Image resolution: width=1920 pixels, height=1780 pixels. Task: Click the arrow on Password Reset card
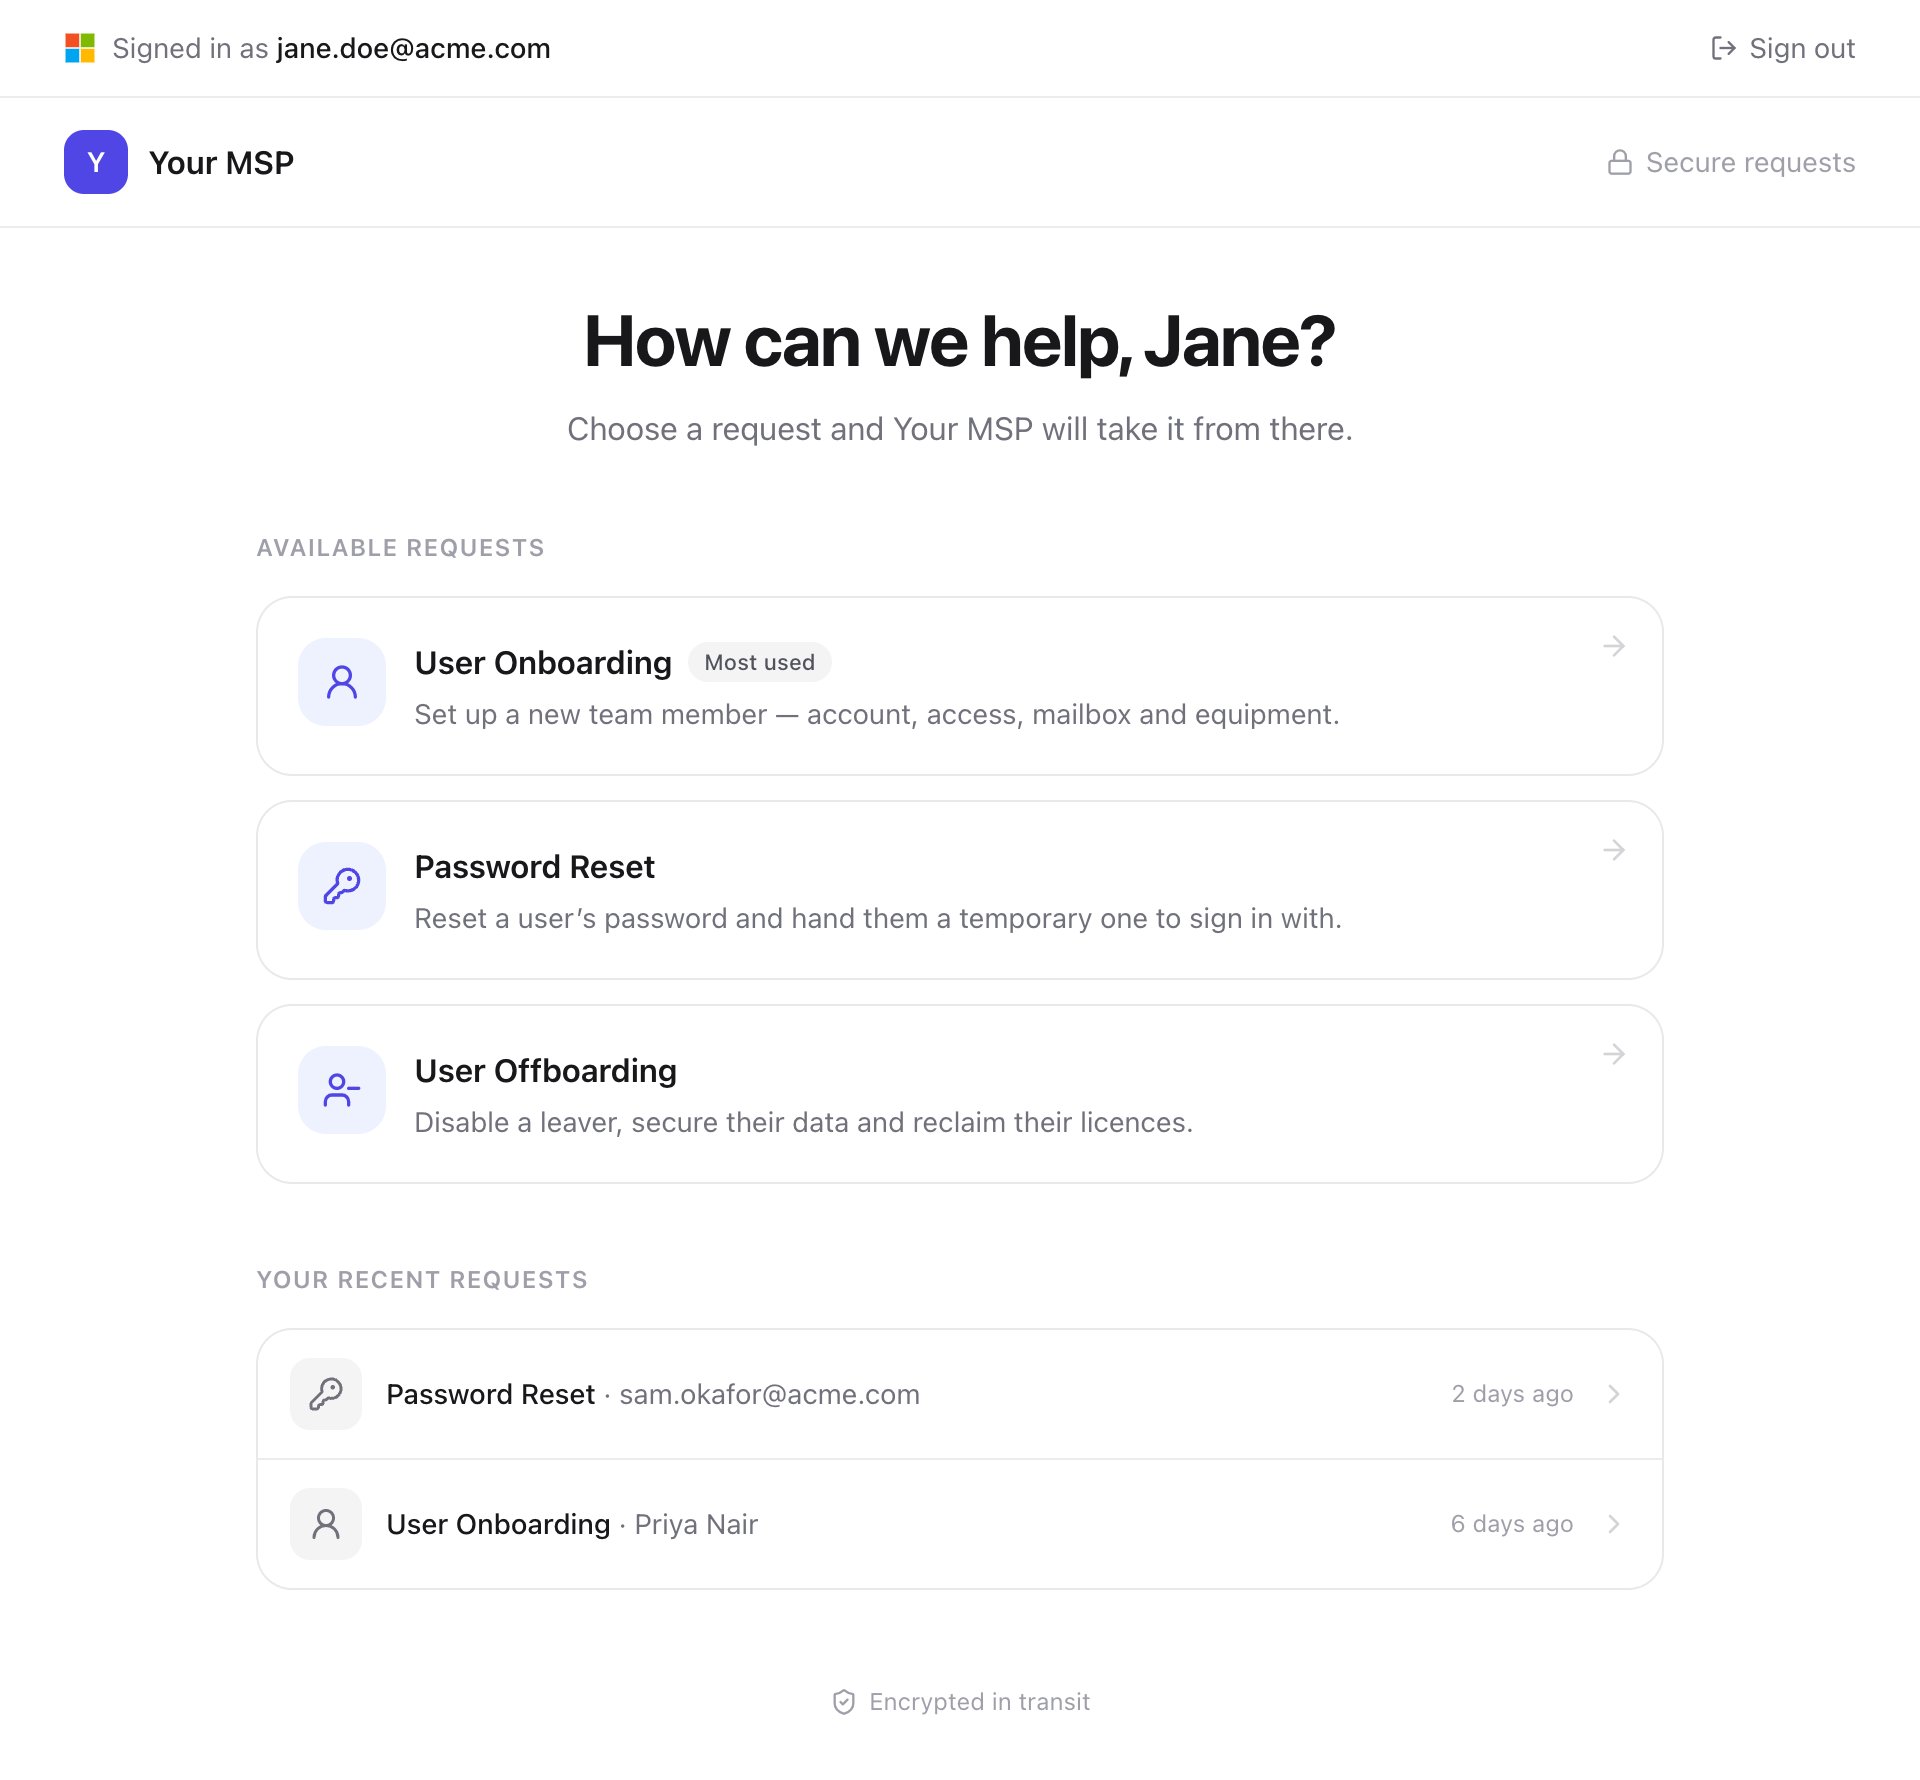click(x=1614, y=850)
